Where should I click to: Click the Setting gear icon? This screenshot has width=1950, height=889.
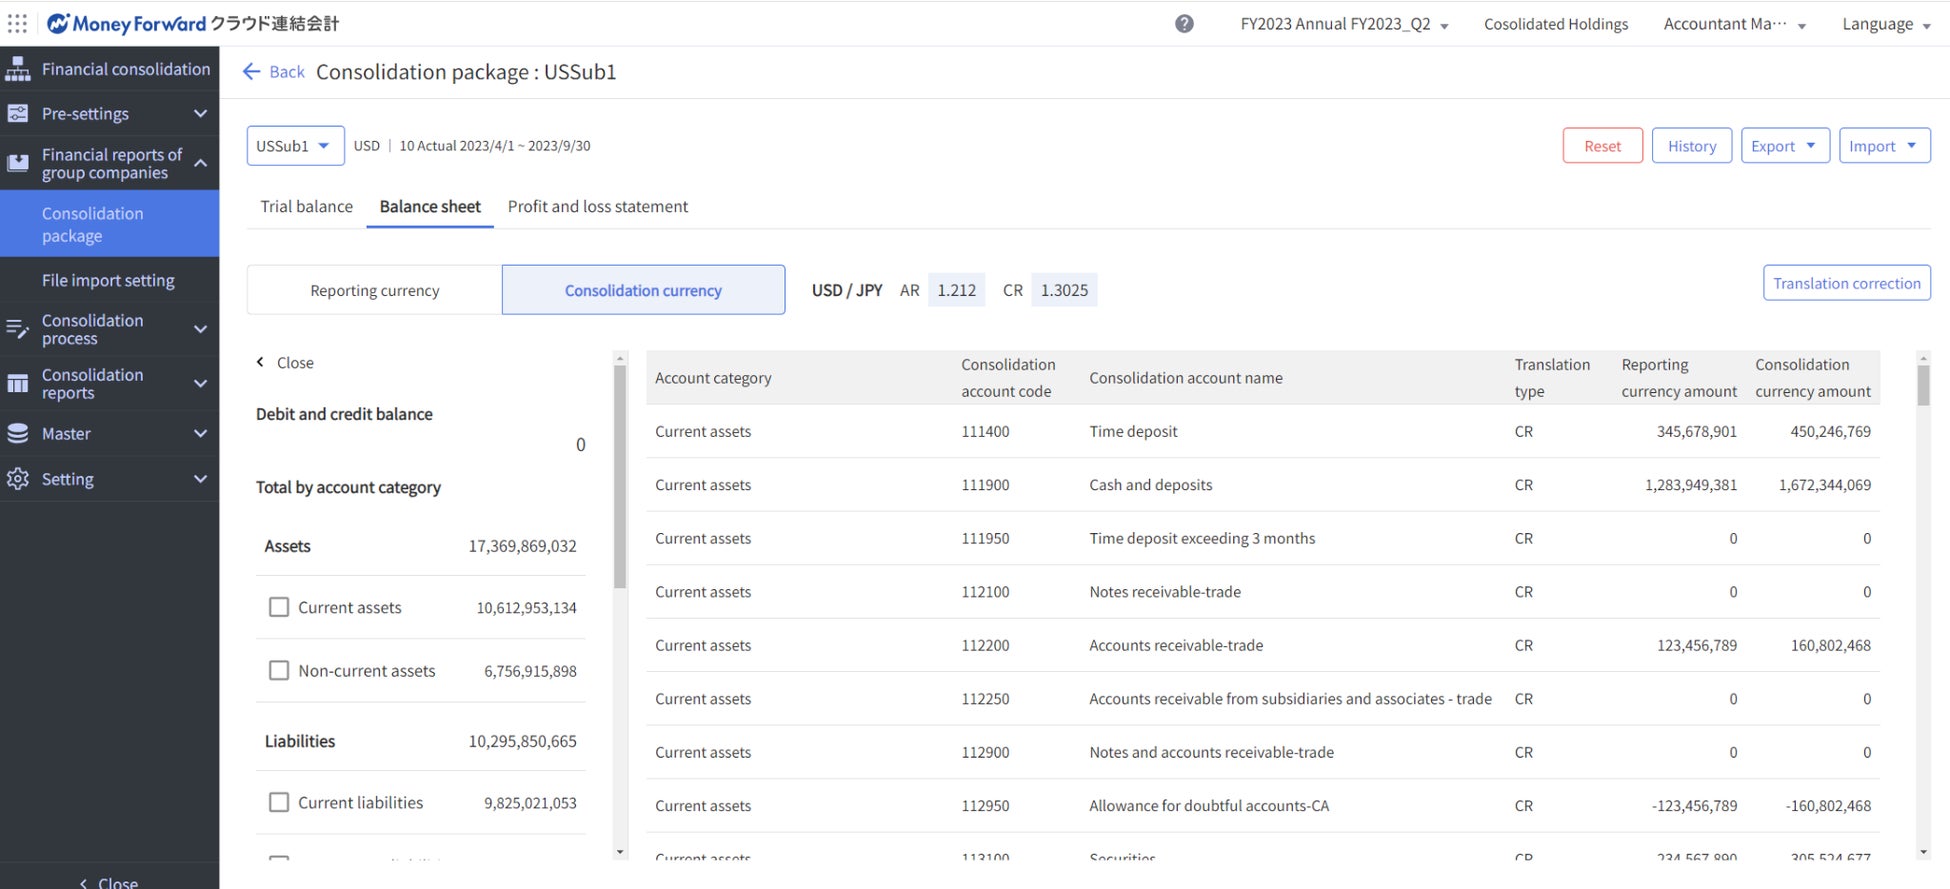(x=18, y=479)
